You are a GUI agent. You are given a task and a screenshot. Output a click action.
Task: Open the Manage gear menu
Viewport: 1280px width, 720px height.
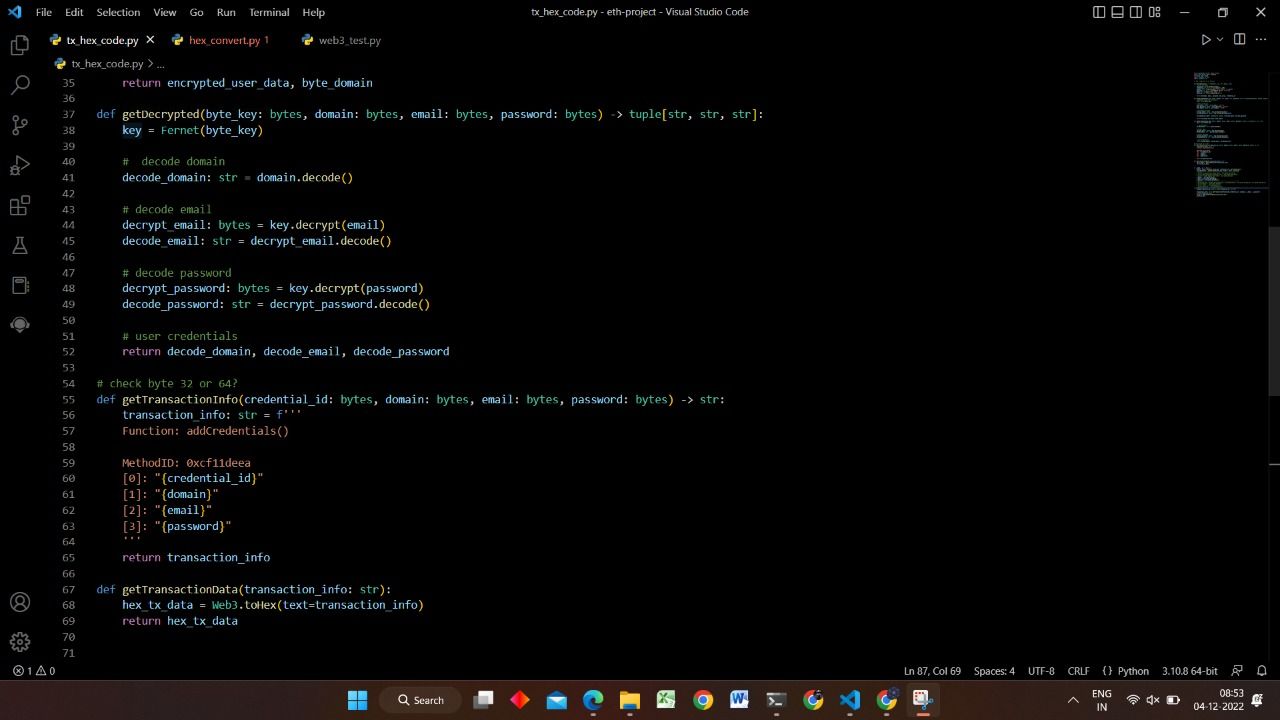tap(20, 642)
